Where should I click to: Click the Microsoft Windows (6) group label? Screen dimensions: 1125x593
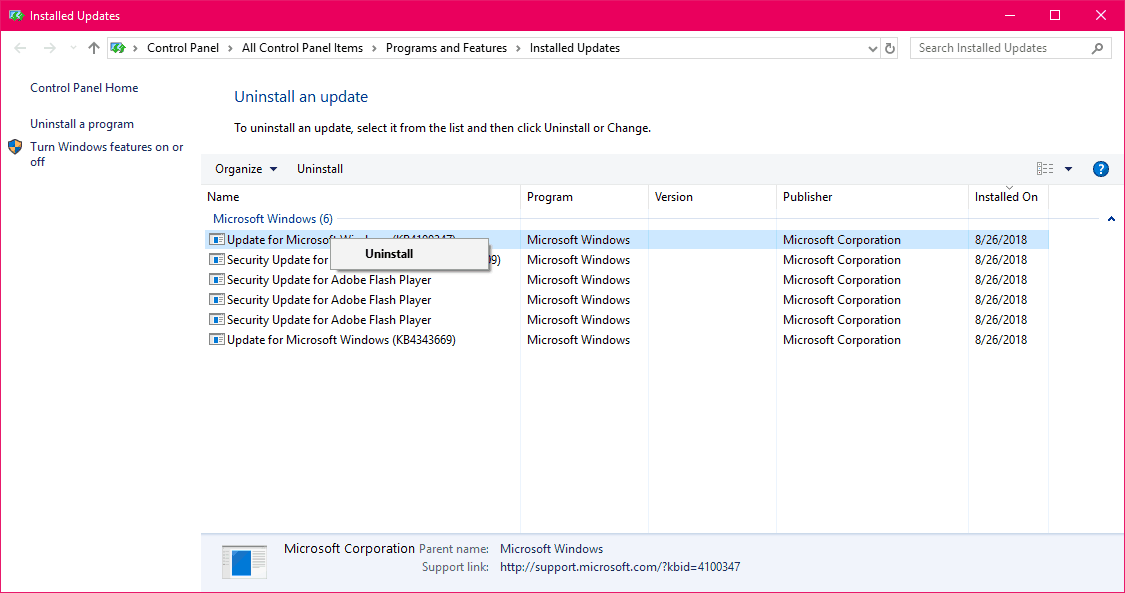[273, 219]
